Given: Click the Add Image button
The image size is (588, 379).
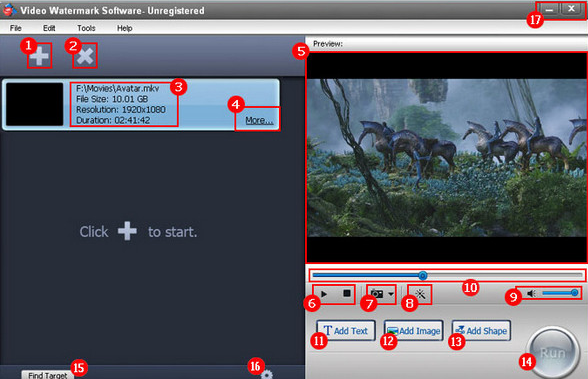Looking at the screenshot, I should 414,331.
